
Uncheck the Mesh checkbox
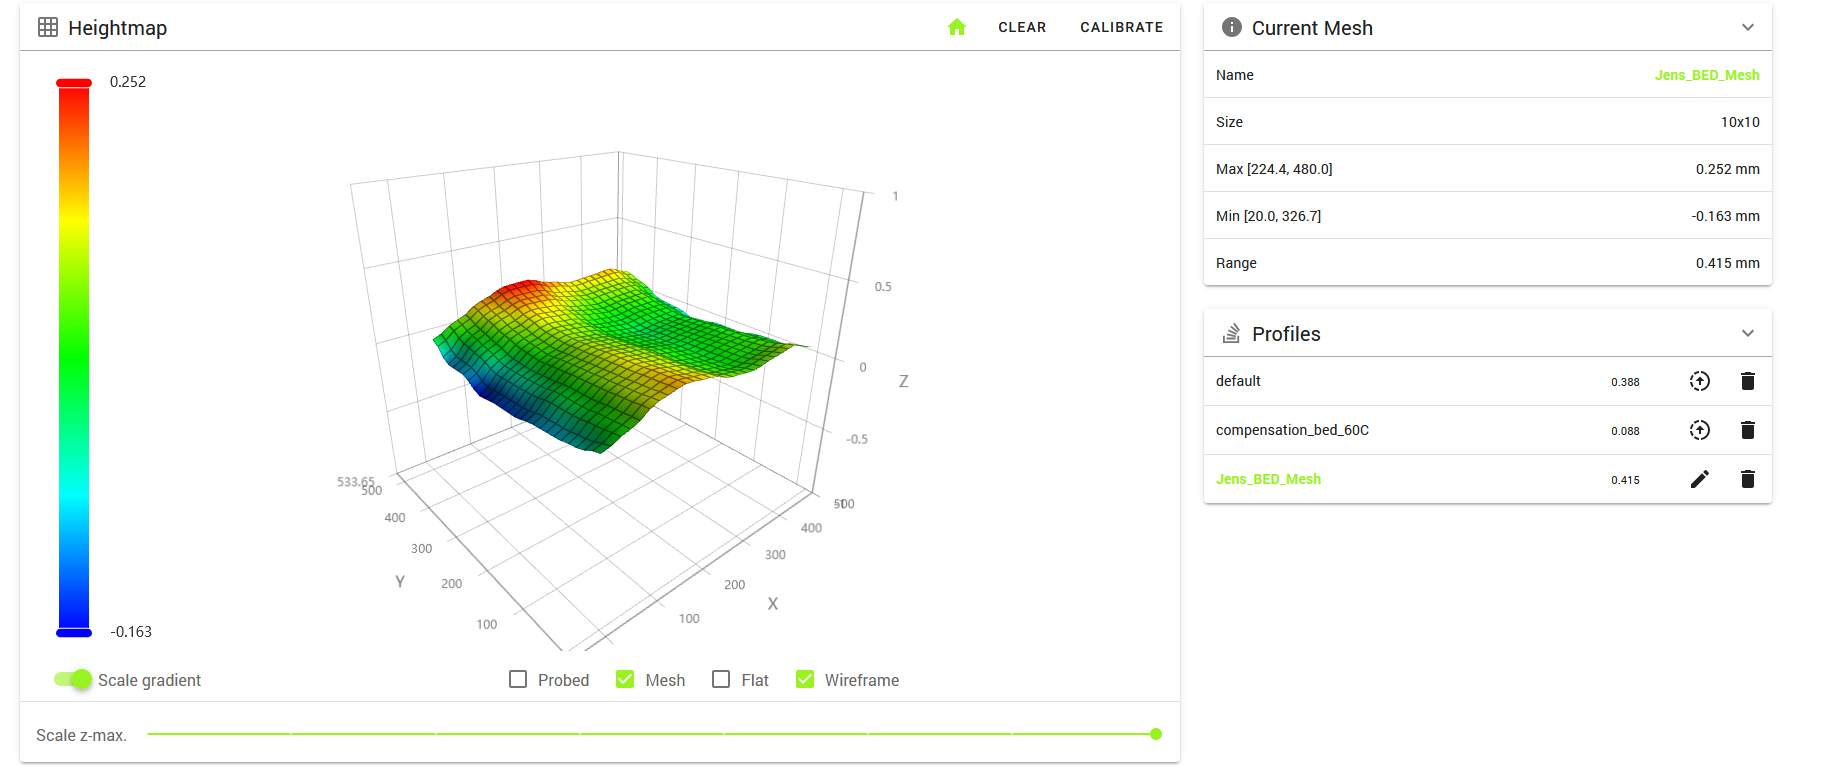625,679
